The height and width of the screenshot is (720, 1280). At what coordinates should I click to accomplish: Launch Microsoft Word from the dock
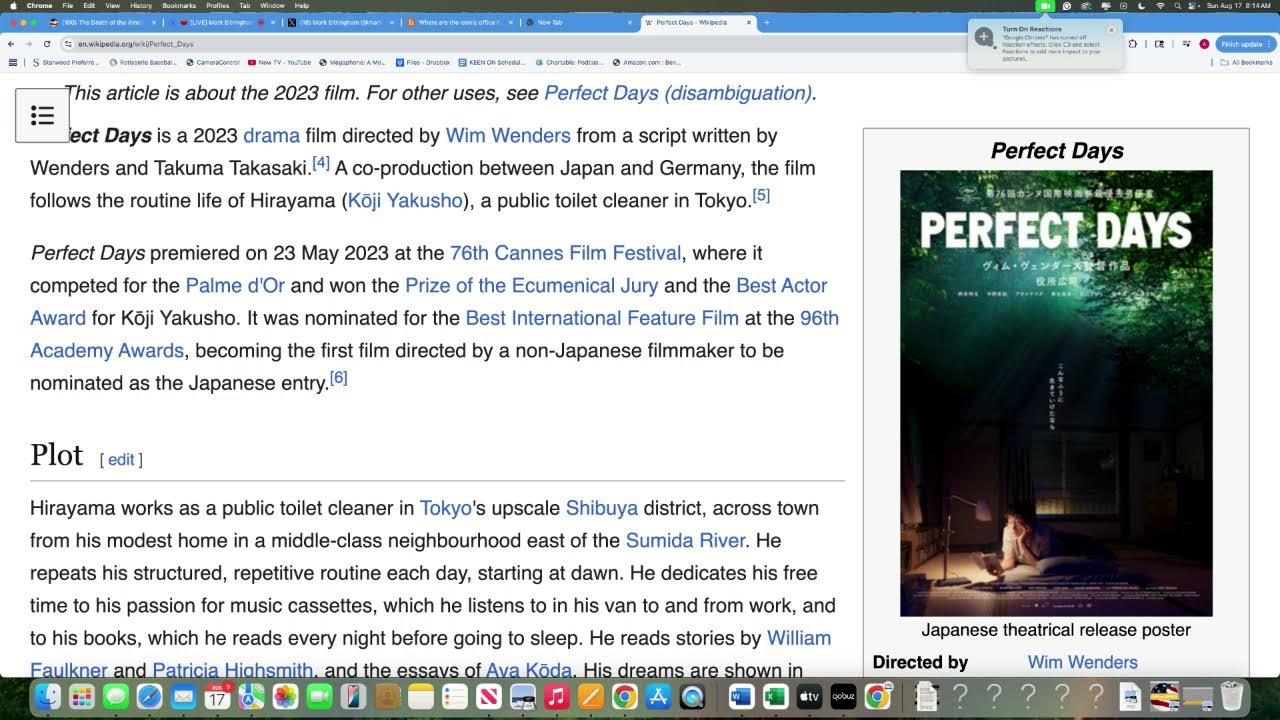click(x=741, y=696)
